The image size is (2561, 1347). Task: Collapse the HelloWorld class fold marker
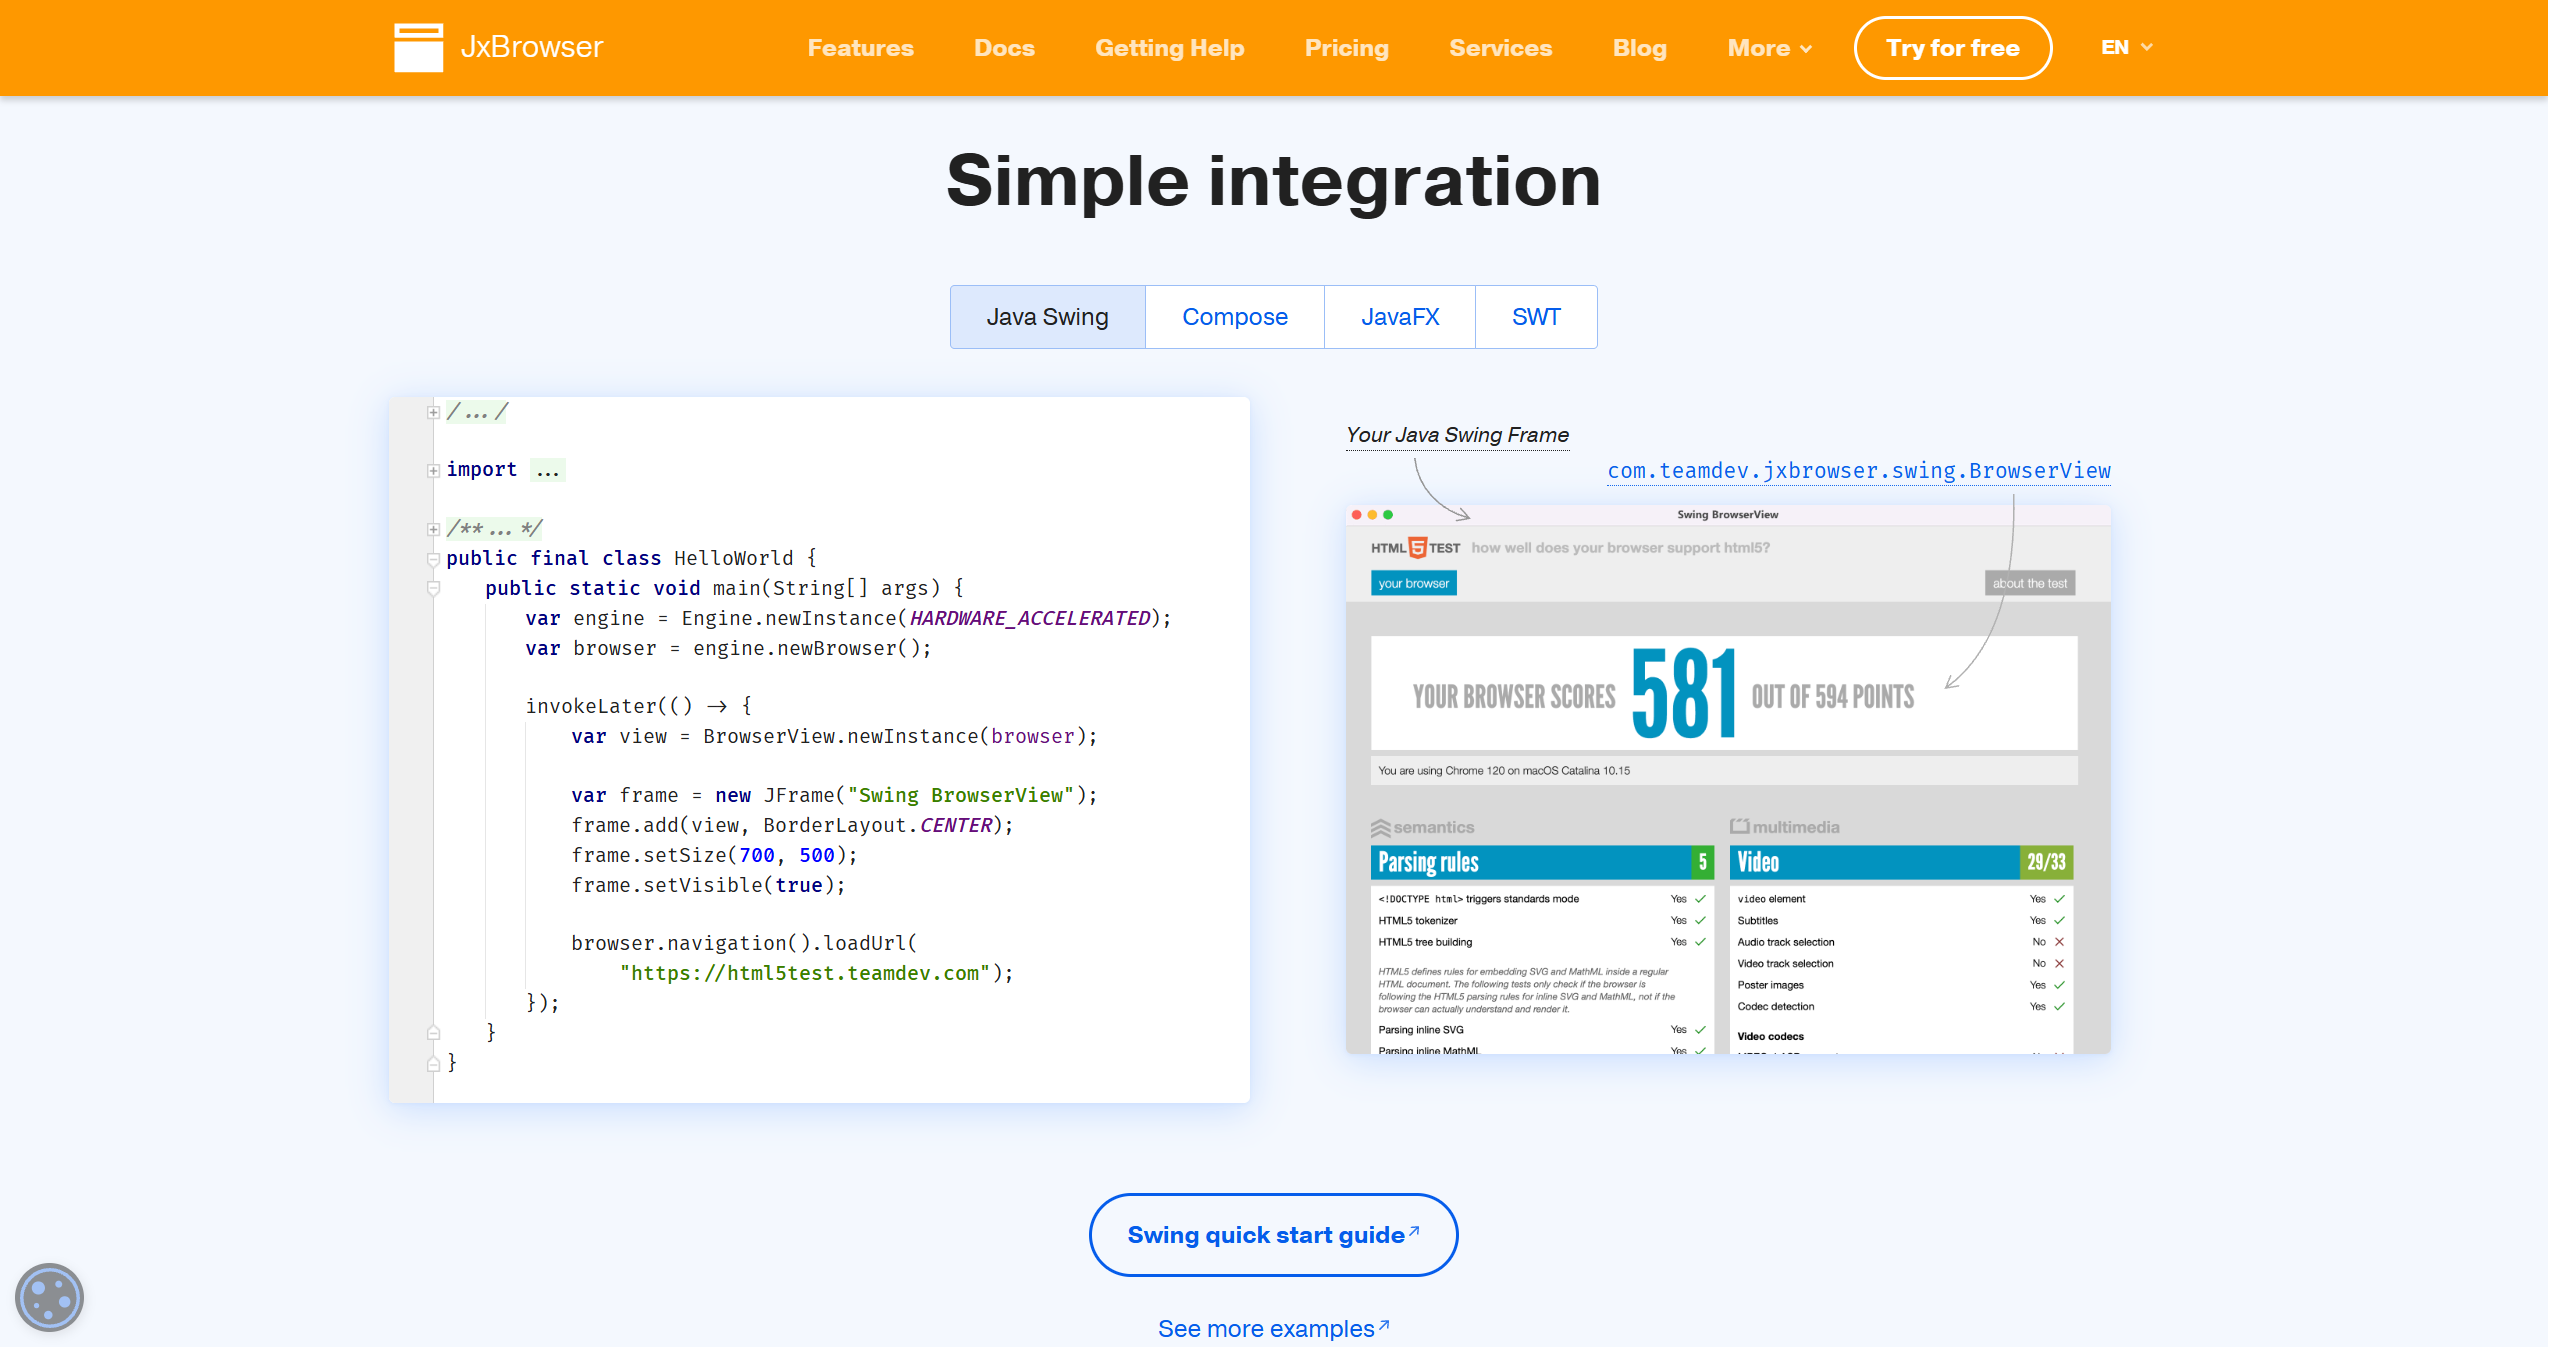433,559
